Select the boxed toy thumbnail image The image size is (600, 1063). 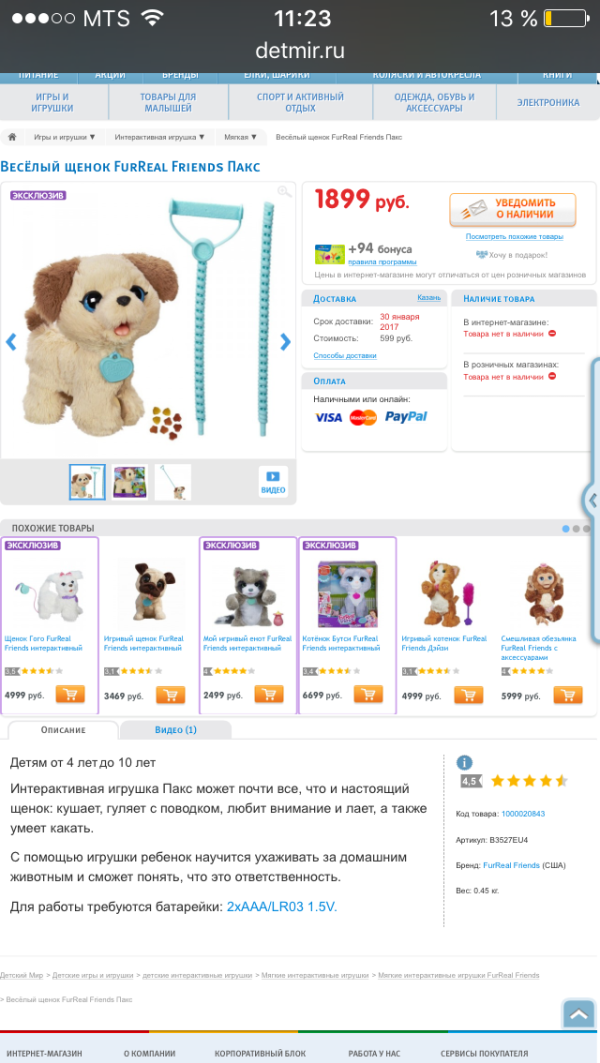(x=130, y=482)
